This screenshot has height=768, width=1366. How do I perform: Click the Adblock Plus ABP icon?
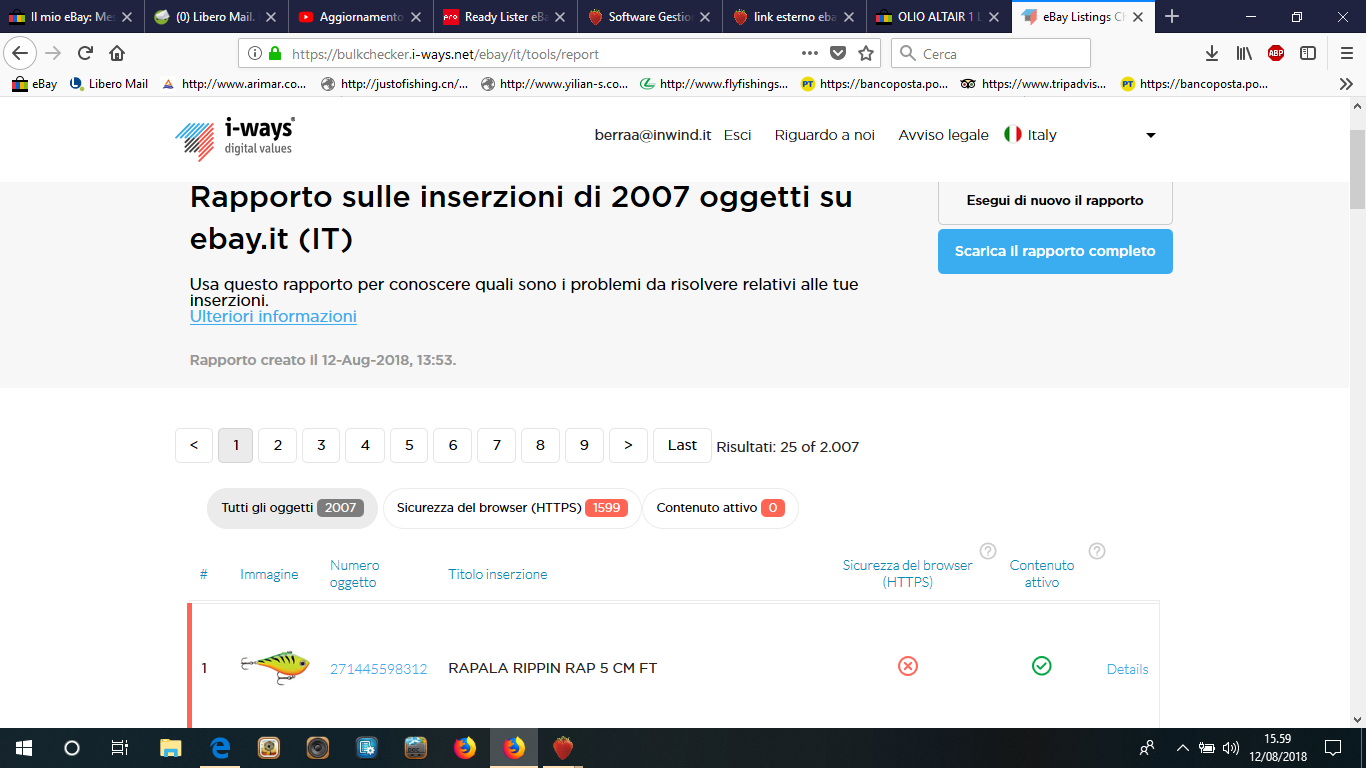1276,54
